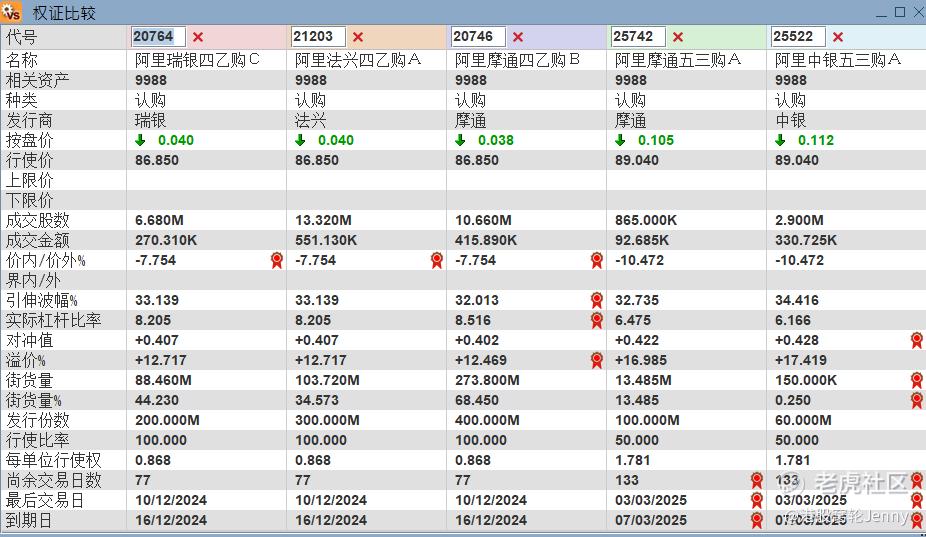
Task: Click implied volatility 34.416
Action: point(797,300)
